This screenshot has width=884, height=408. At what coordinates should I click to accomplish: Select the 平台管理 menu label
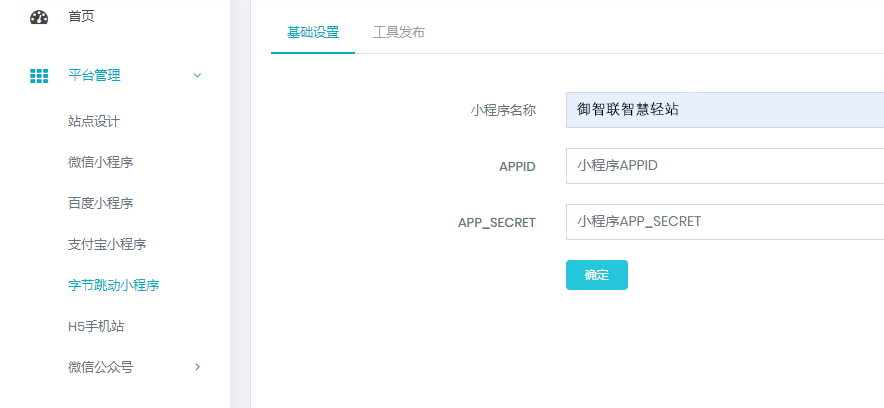(94, 75)
